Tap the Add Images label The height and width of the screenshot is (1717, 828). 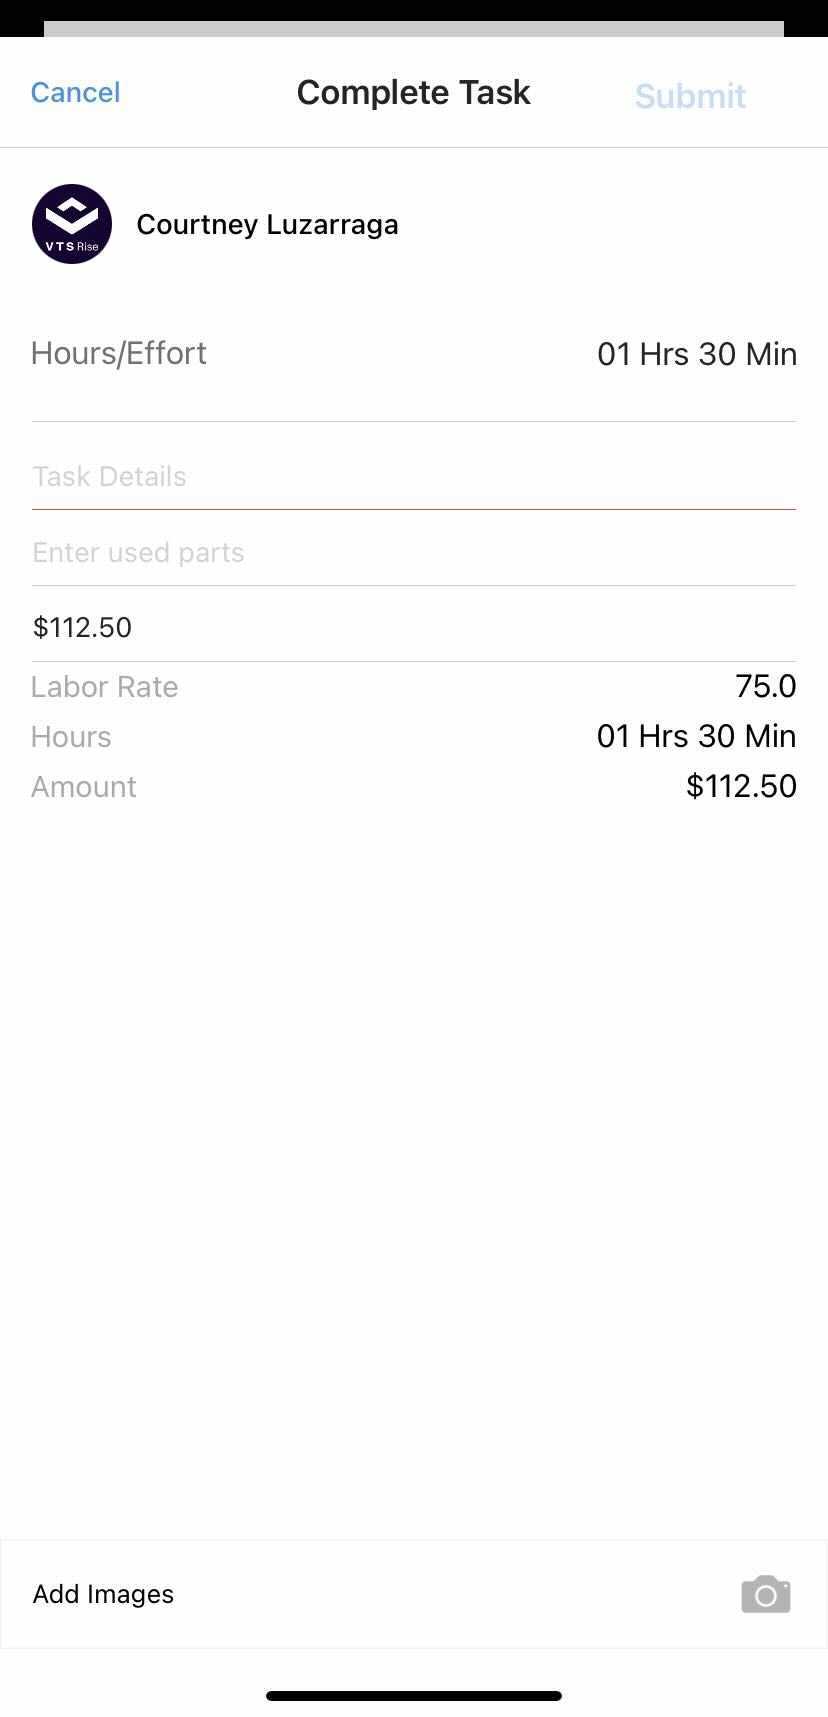click(x=103, y=1594)
